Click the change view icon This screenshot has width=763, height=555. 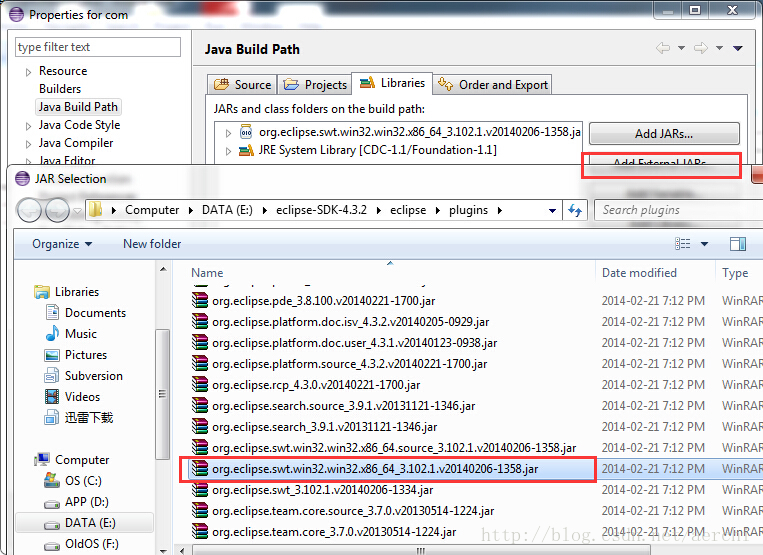pos(683,244)
